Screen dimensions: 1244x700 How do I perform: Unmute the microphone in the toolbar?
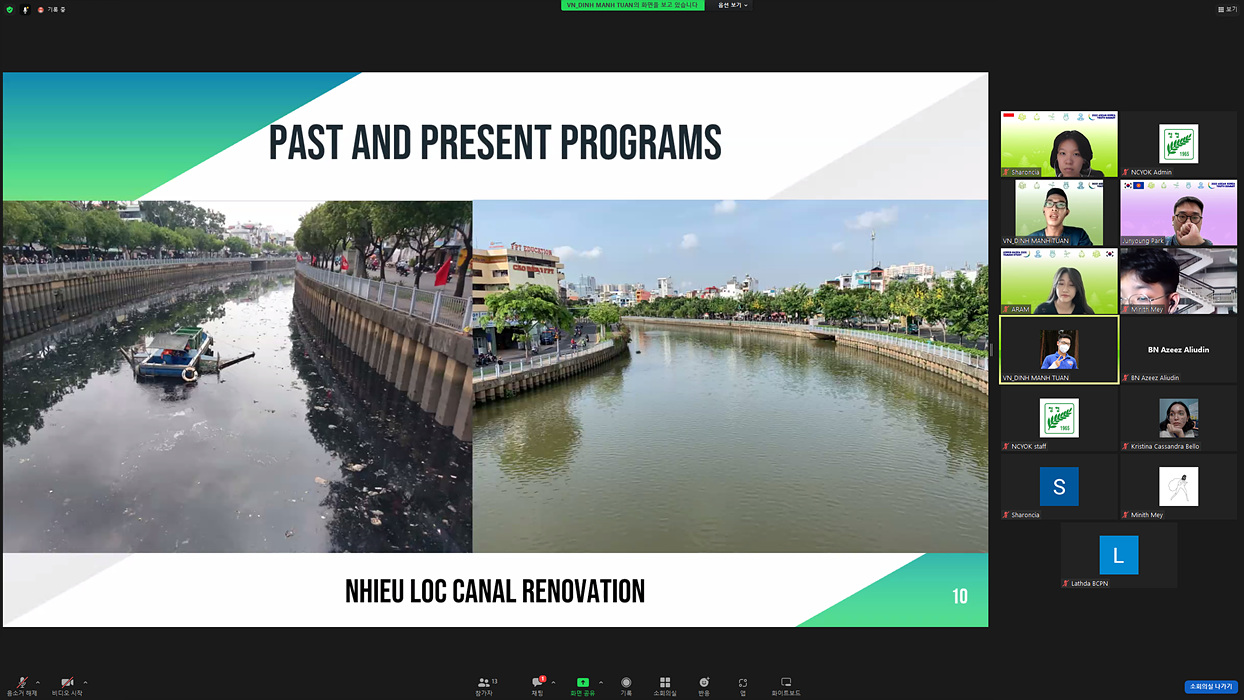22,683
